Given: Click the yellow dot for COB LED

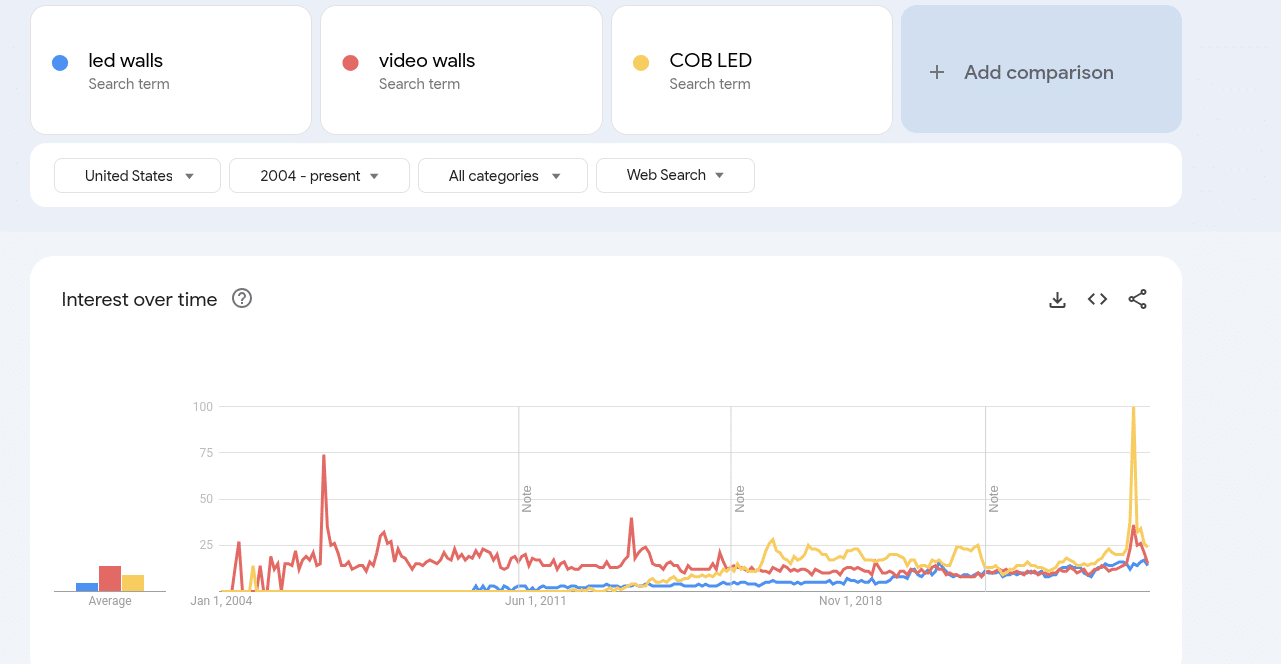Looking at the screenshot, I should coord(641,63).
